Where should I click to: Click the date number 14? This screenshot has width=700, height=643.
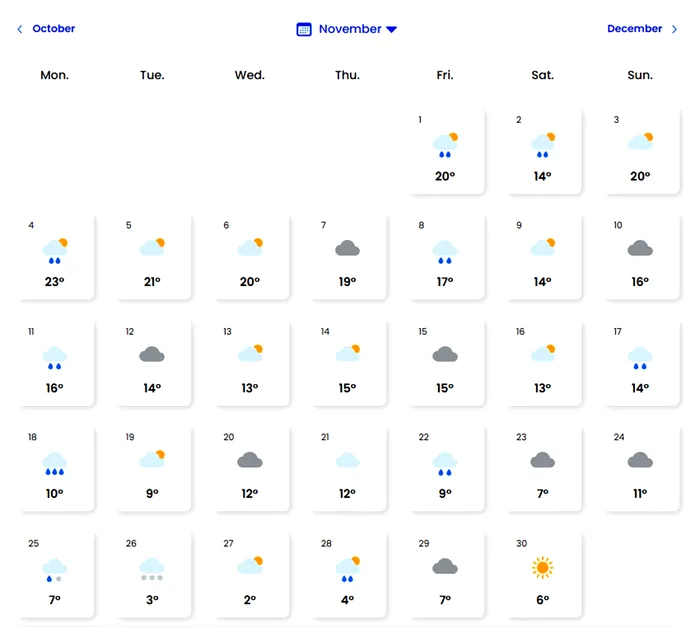click(325, 331)
